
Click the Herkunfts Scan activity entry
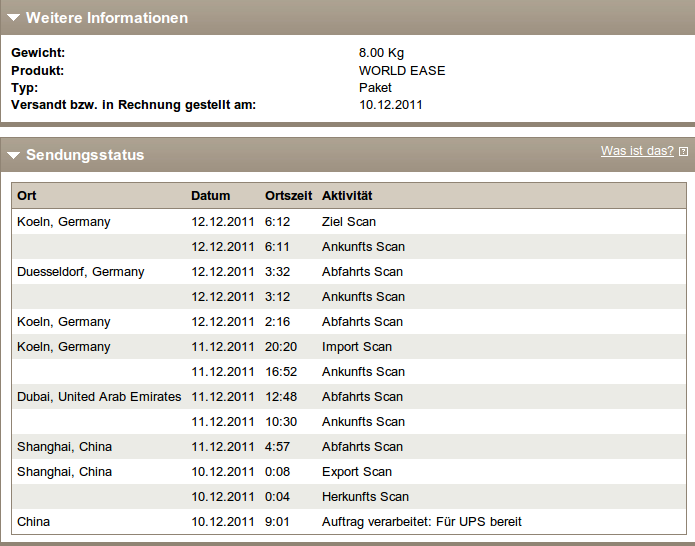(x=365, y=497)
